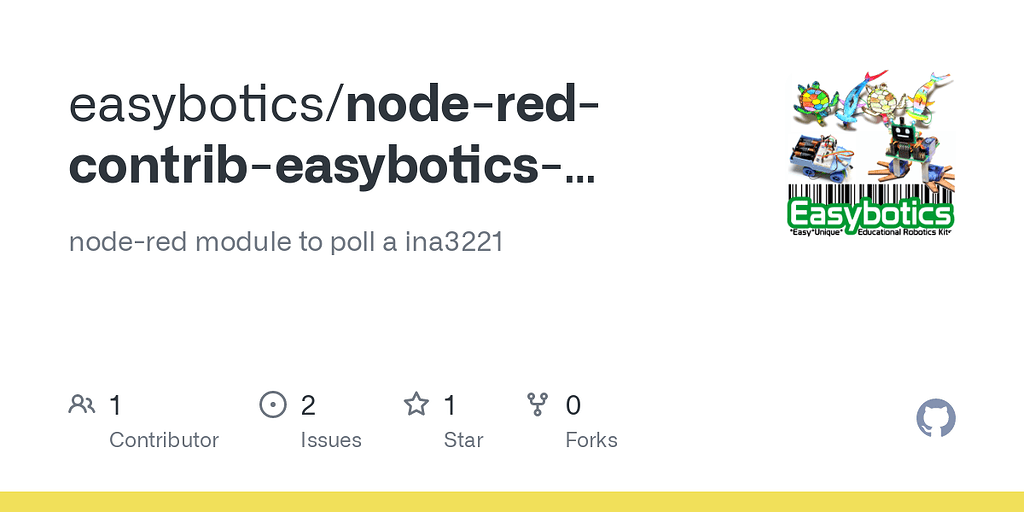Select the Star label

[464, 440]
